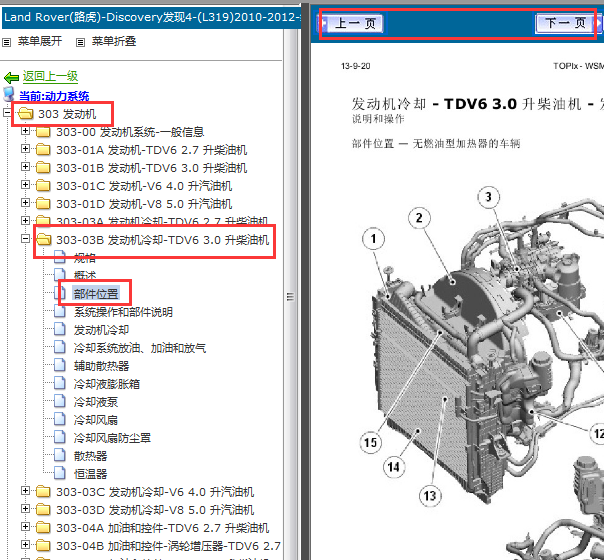Open the 冷却风扇 document
Viewport: 604px width, 560px height.
coord(96,420)
